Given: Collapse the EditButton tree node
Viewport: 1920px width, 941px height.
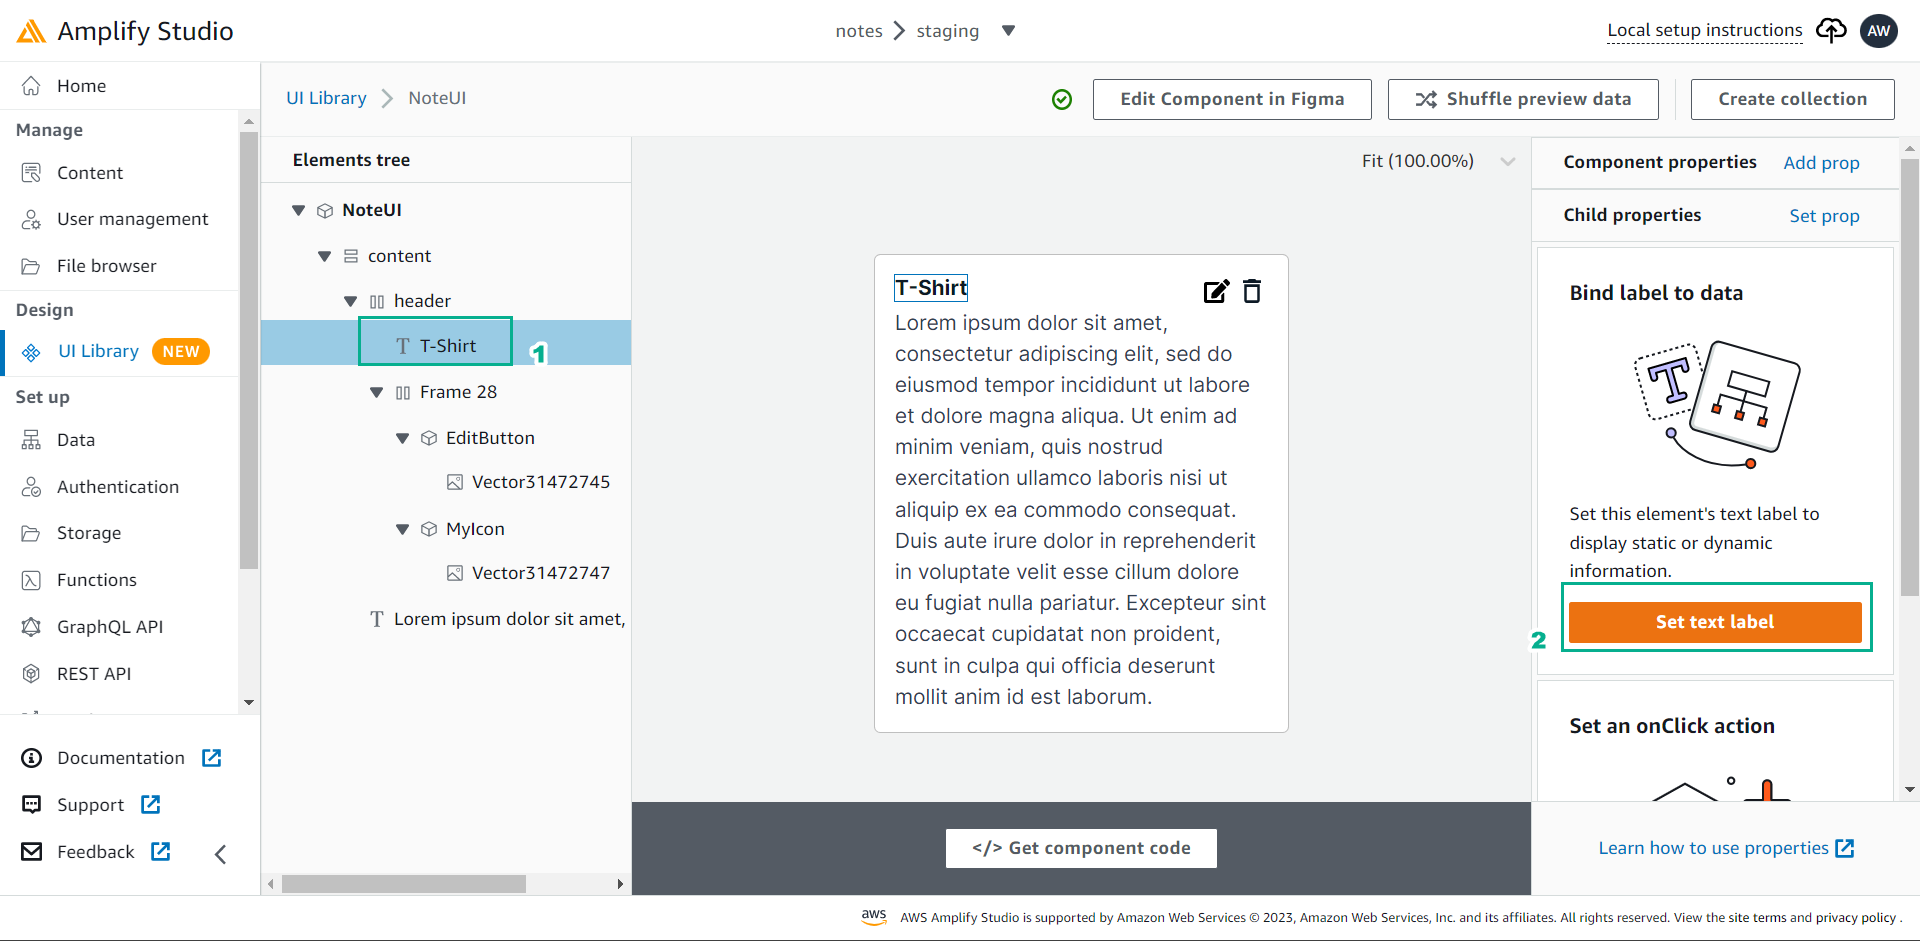Looking at the screenshot, I should click(x=402, y=438).
